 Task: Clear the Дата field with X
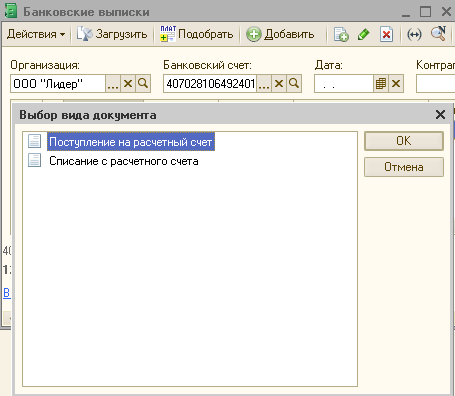click(396, 83)
